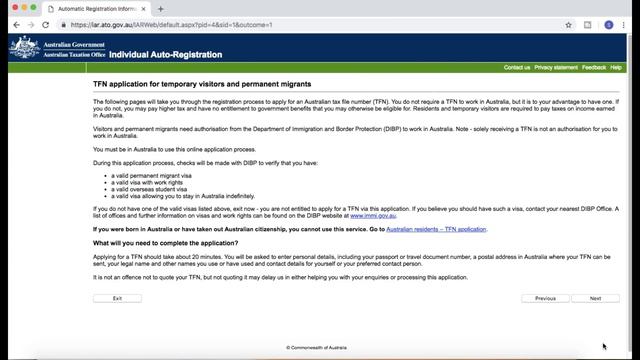Click the padlock icon in the address bar
Viewport: 640px width, 360px height.
63,25
